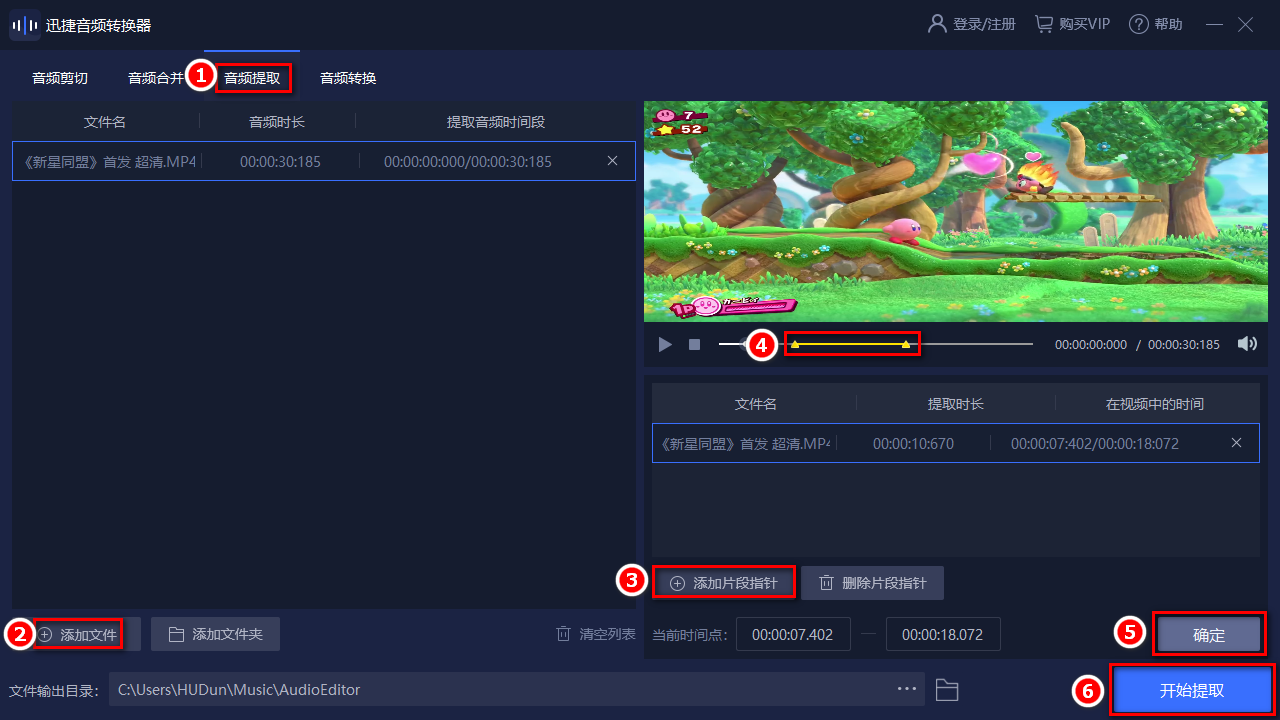The width and height of the screenshot is (1280, 720).
Task: Edit the end time field 00:00:18.072
Action: tap(943, 634)
